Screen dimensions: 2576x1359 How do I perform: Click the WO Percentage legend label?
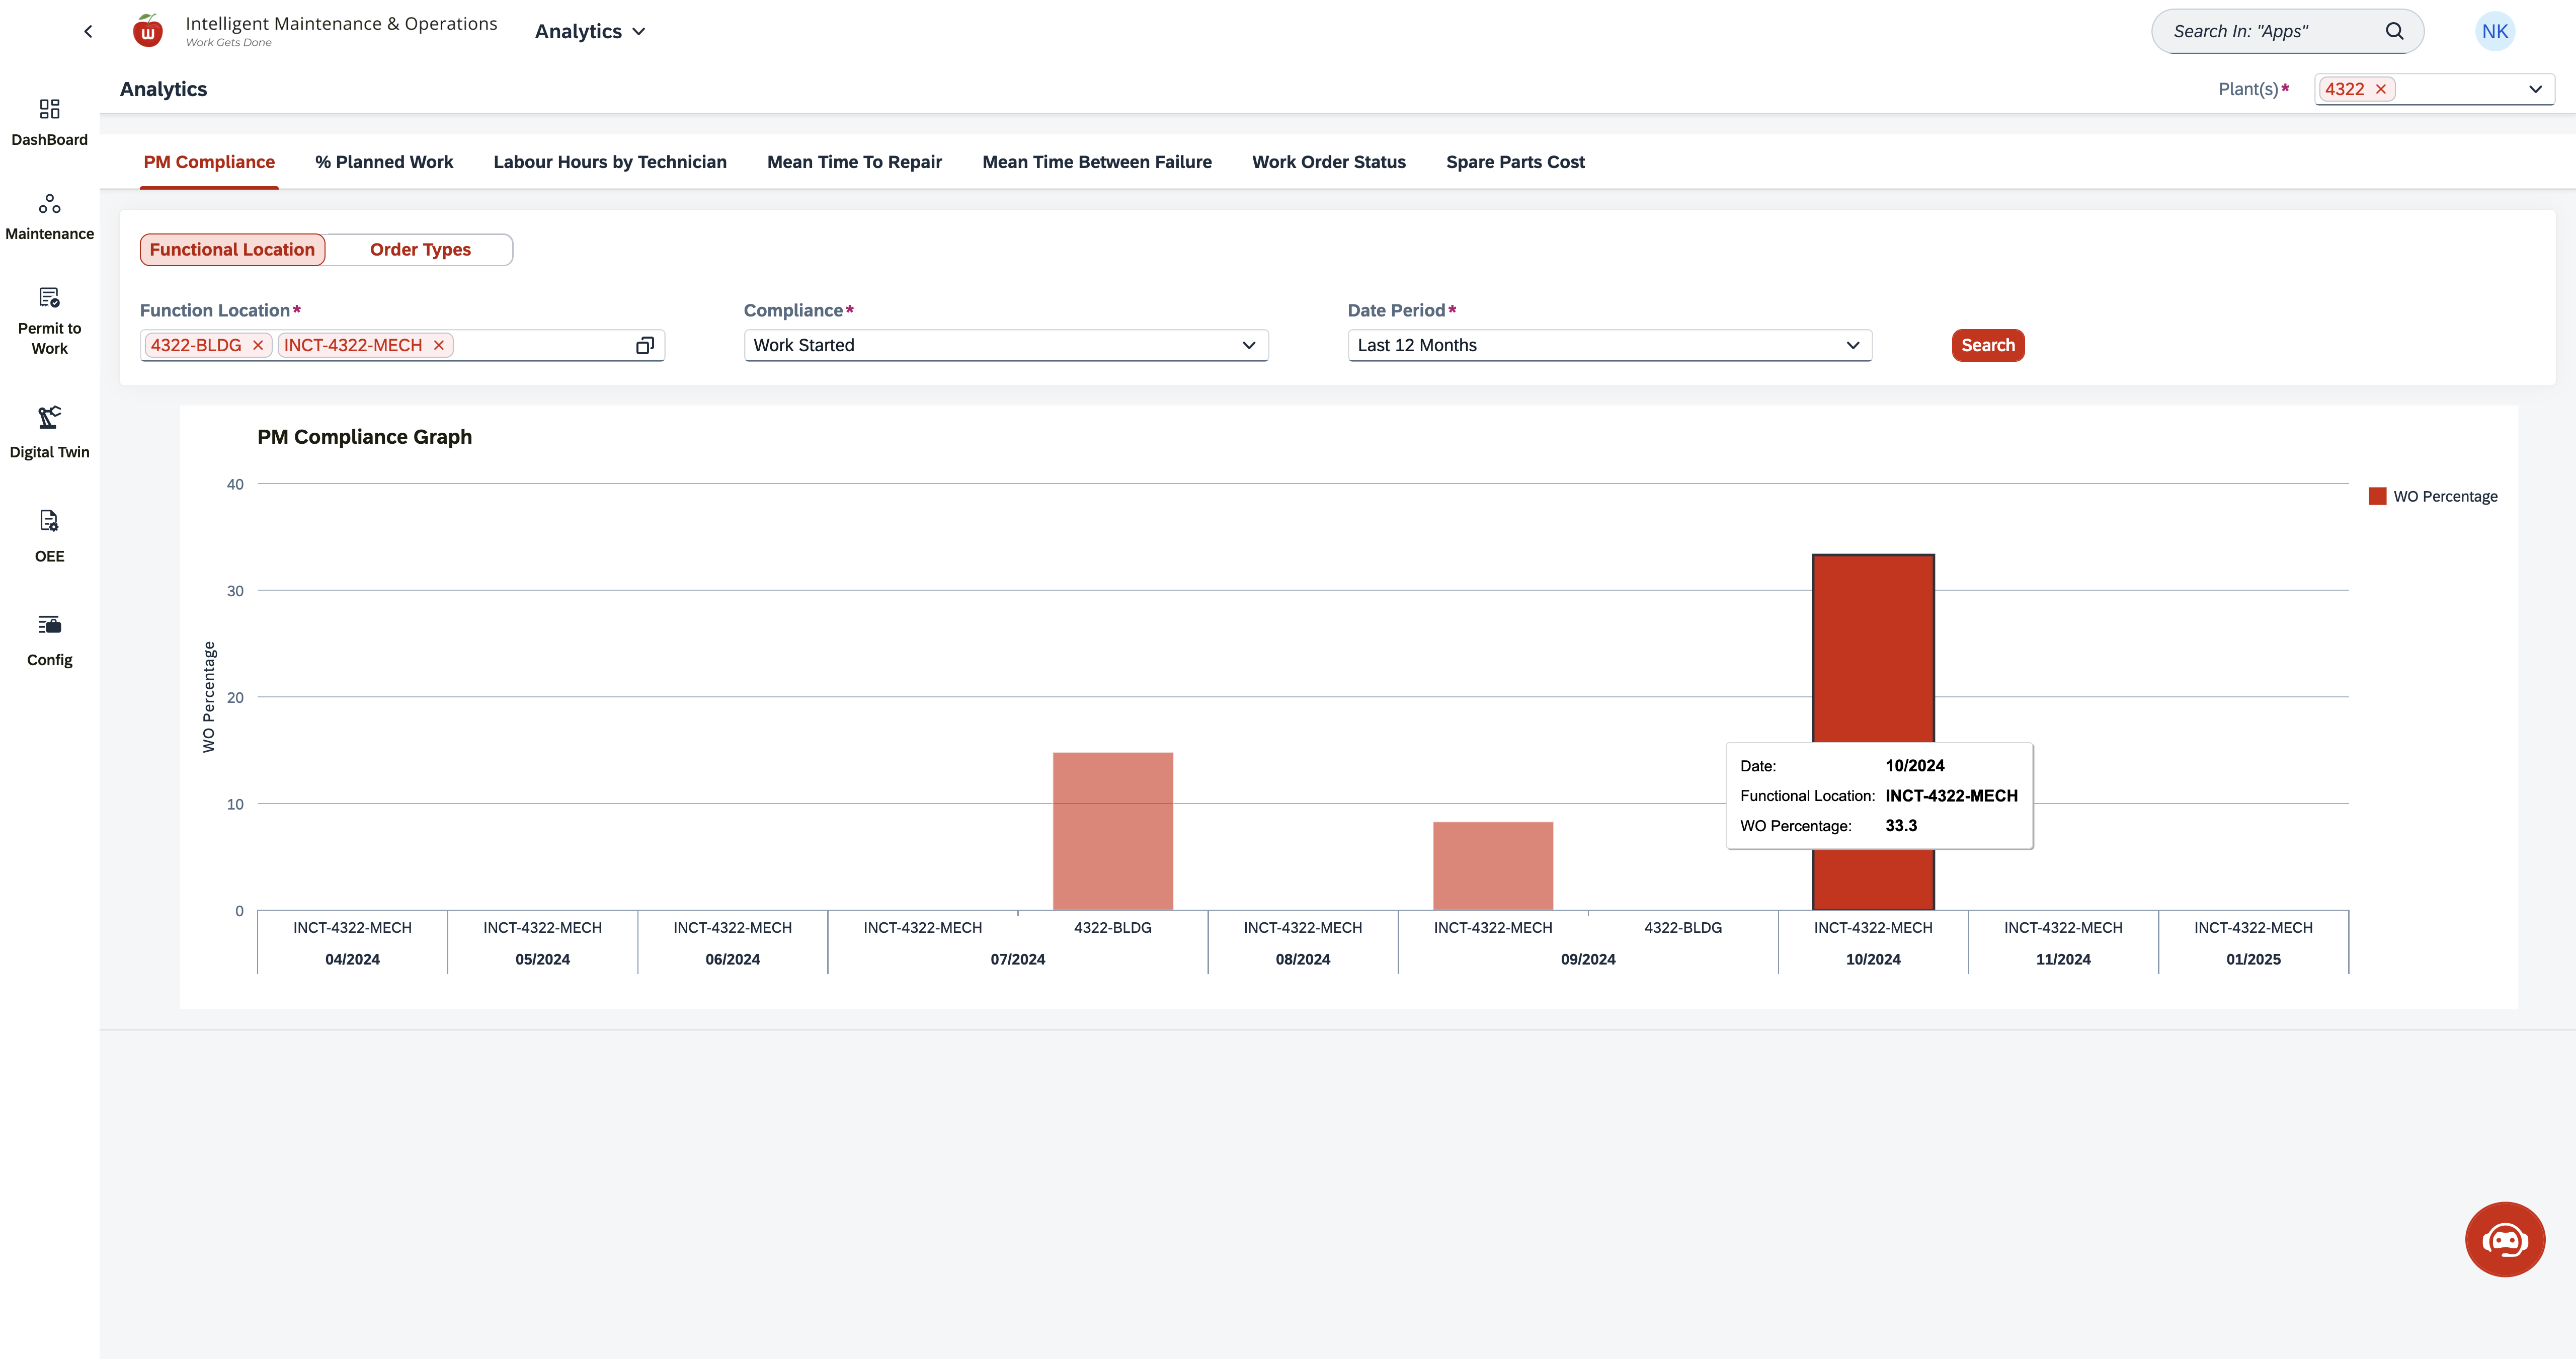pos(2445,496)
